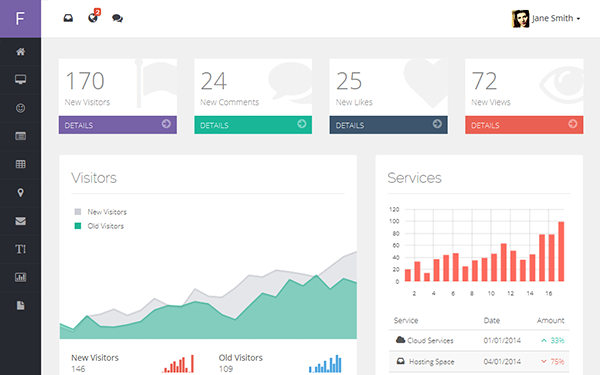
Task: Select the Hosting Space row label
Action: [x=432, y=362]
